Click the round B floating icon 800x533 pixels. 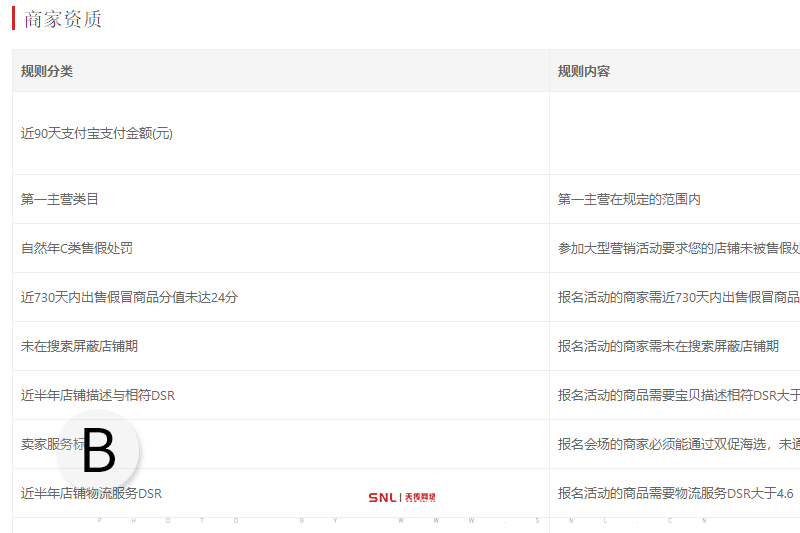(98, 450)
